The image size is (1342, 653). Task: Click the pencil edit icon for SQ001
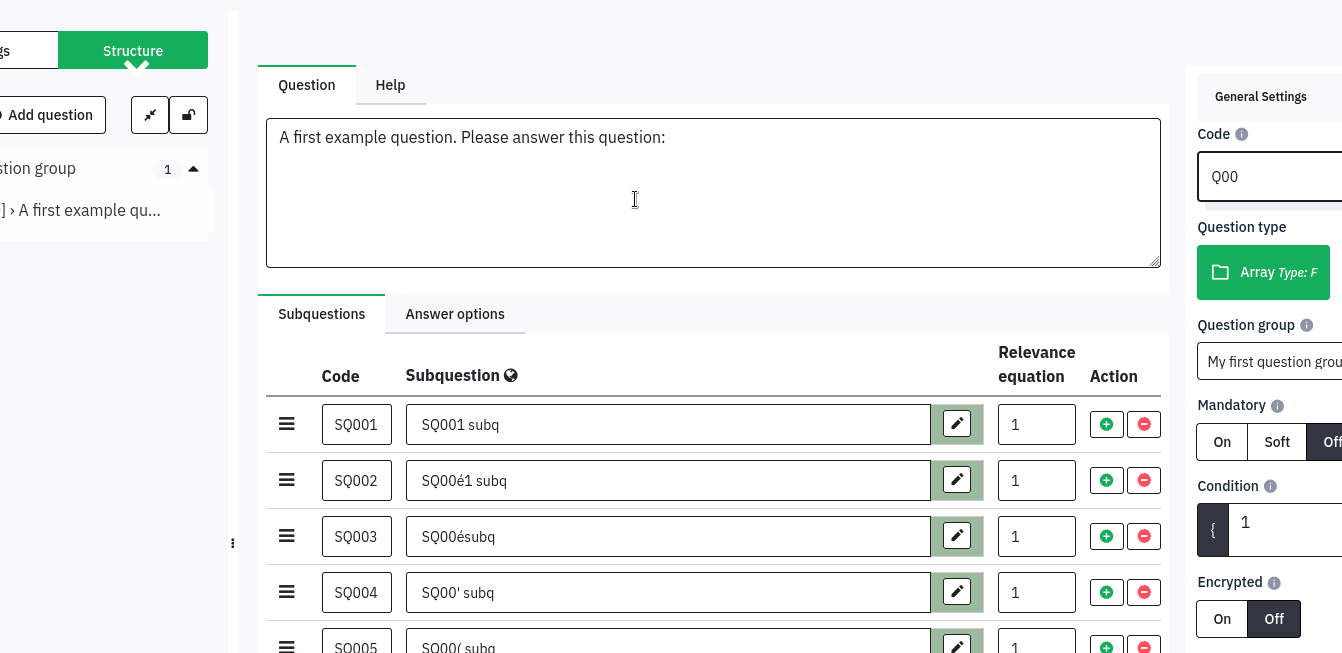pyautogui.click(x=957, y=424)
